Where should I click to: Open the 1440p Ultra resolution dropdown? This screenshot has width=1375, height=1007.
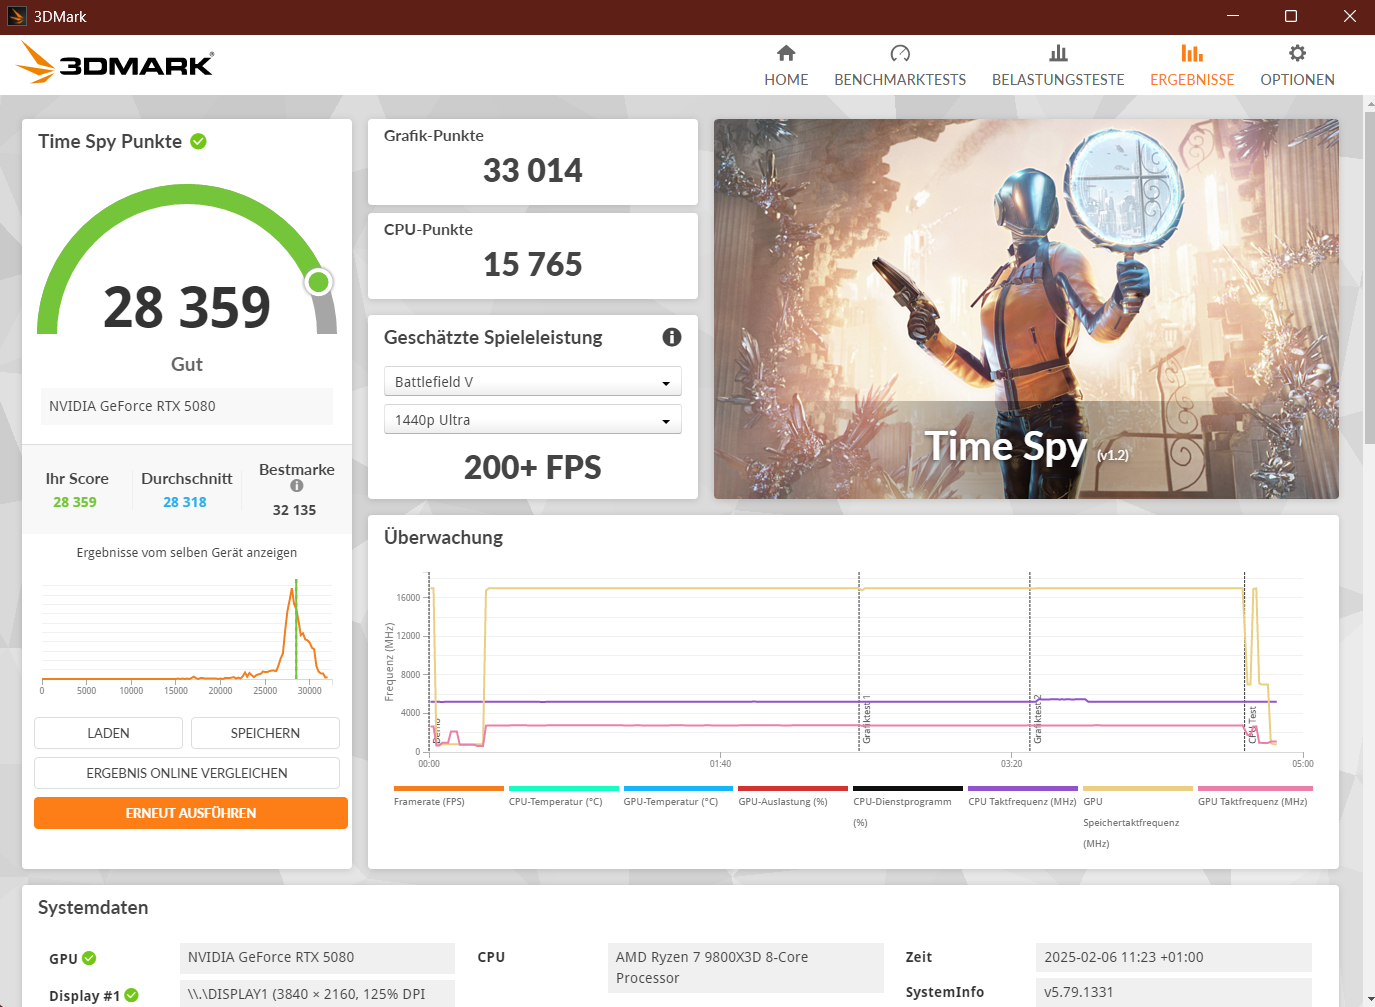click(533, 420)
